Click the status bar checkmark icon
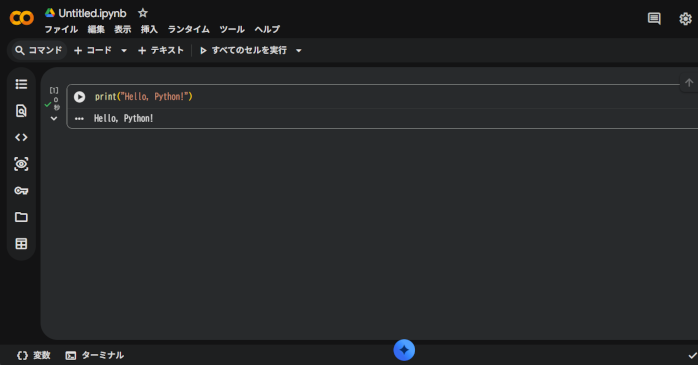The width and height of the screenshot is (698, 365). click(692, 356)
